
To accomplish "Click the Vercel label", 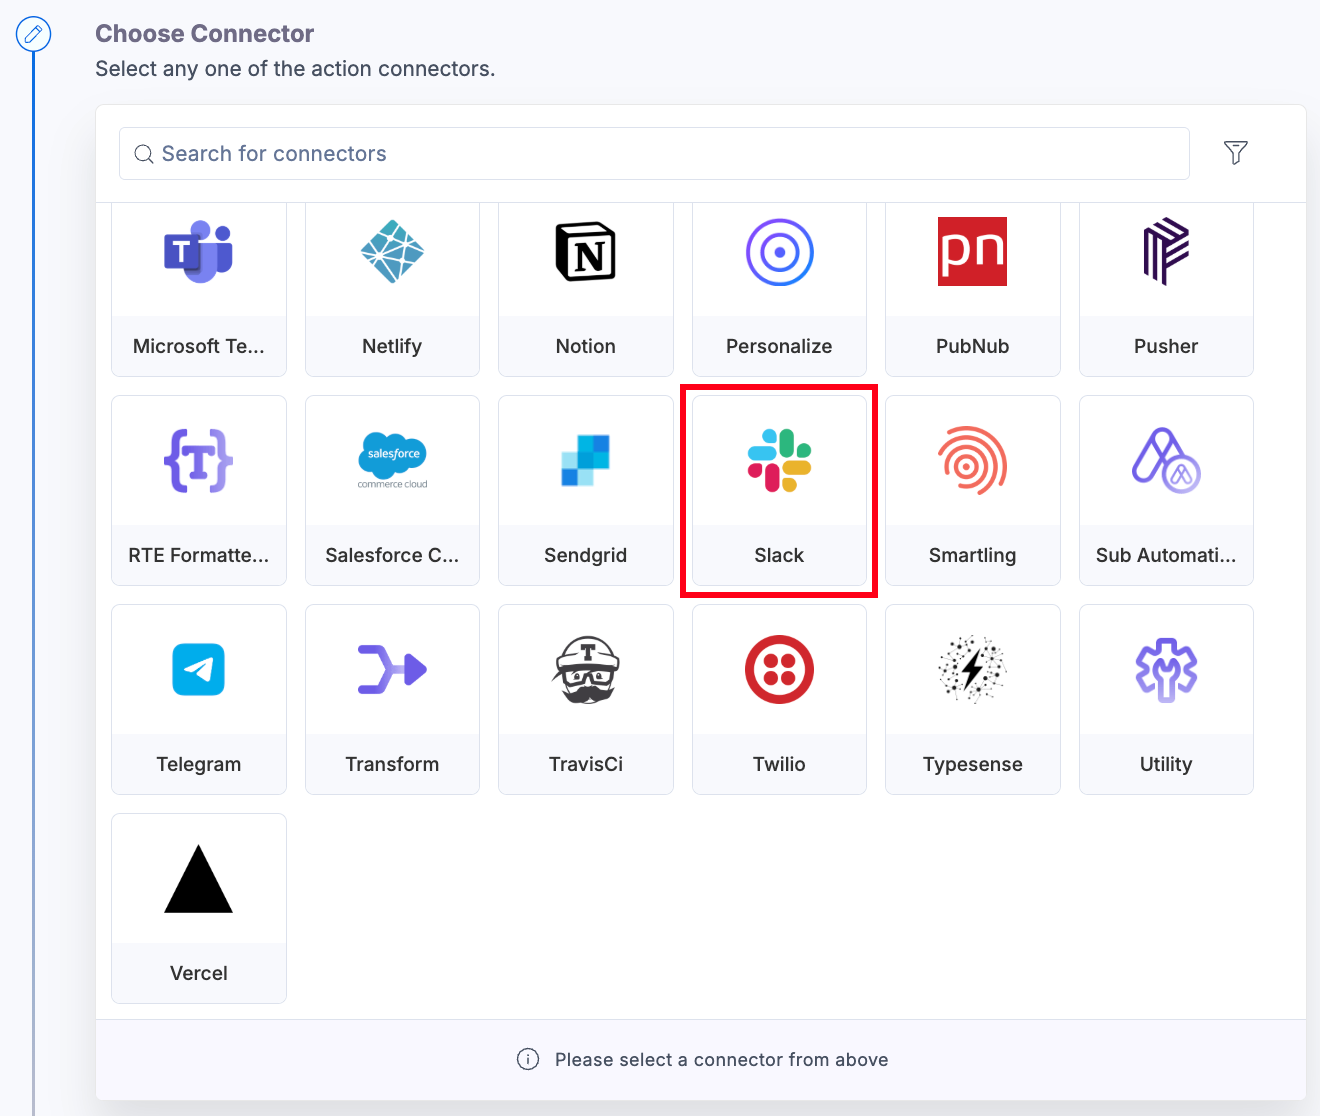I will (199, 973).
